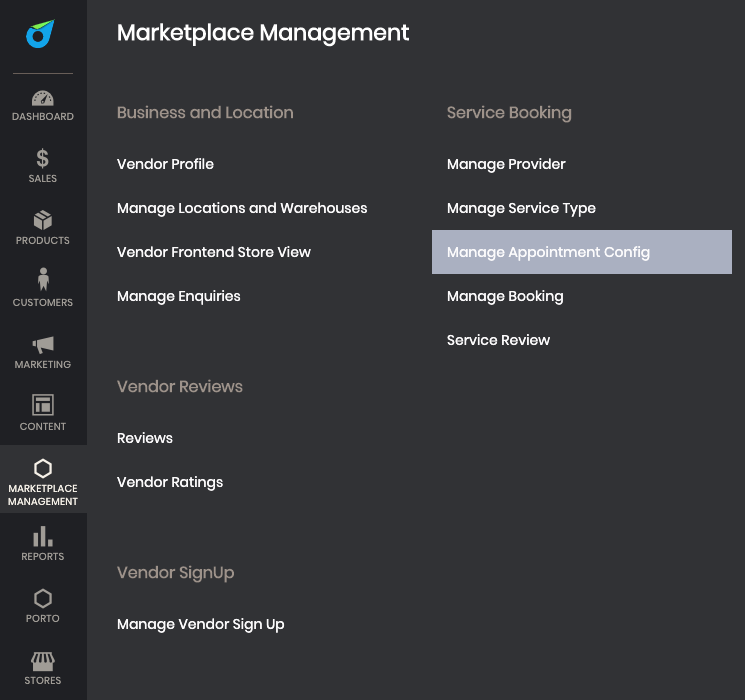
Task: Select Manage Enquiries menu entry
Action: [179, 296]
